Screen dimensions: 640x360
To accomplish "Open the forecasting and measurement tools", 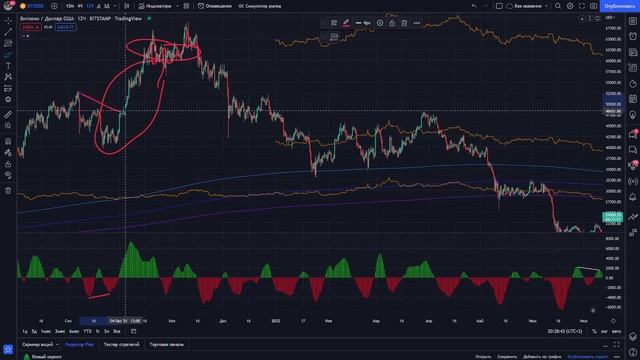I will point(8,88).
